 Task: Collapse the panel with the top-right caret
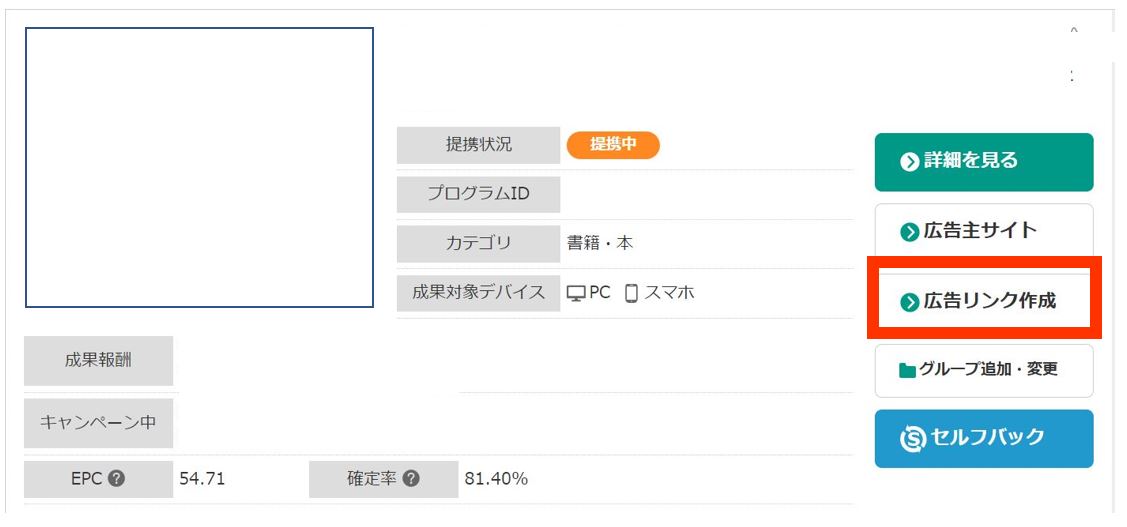[x=1073, y=31]
